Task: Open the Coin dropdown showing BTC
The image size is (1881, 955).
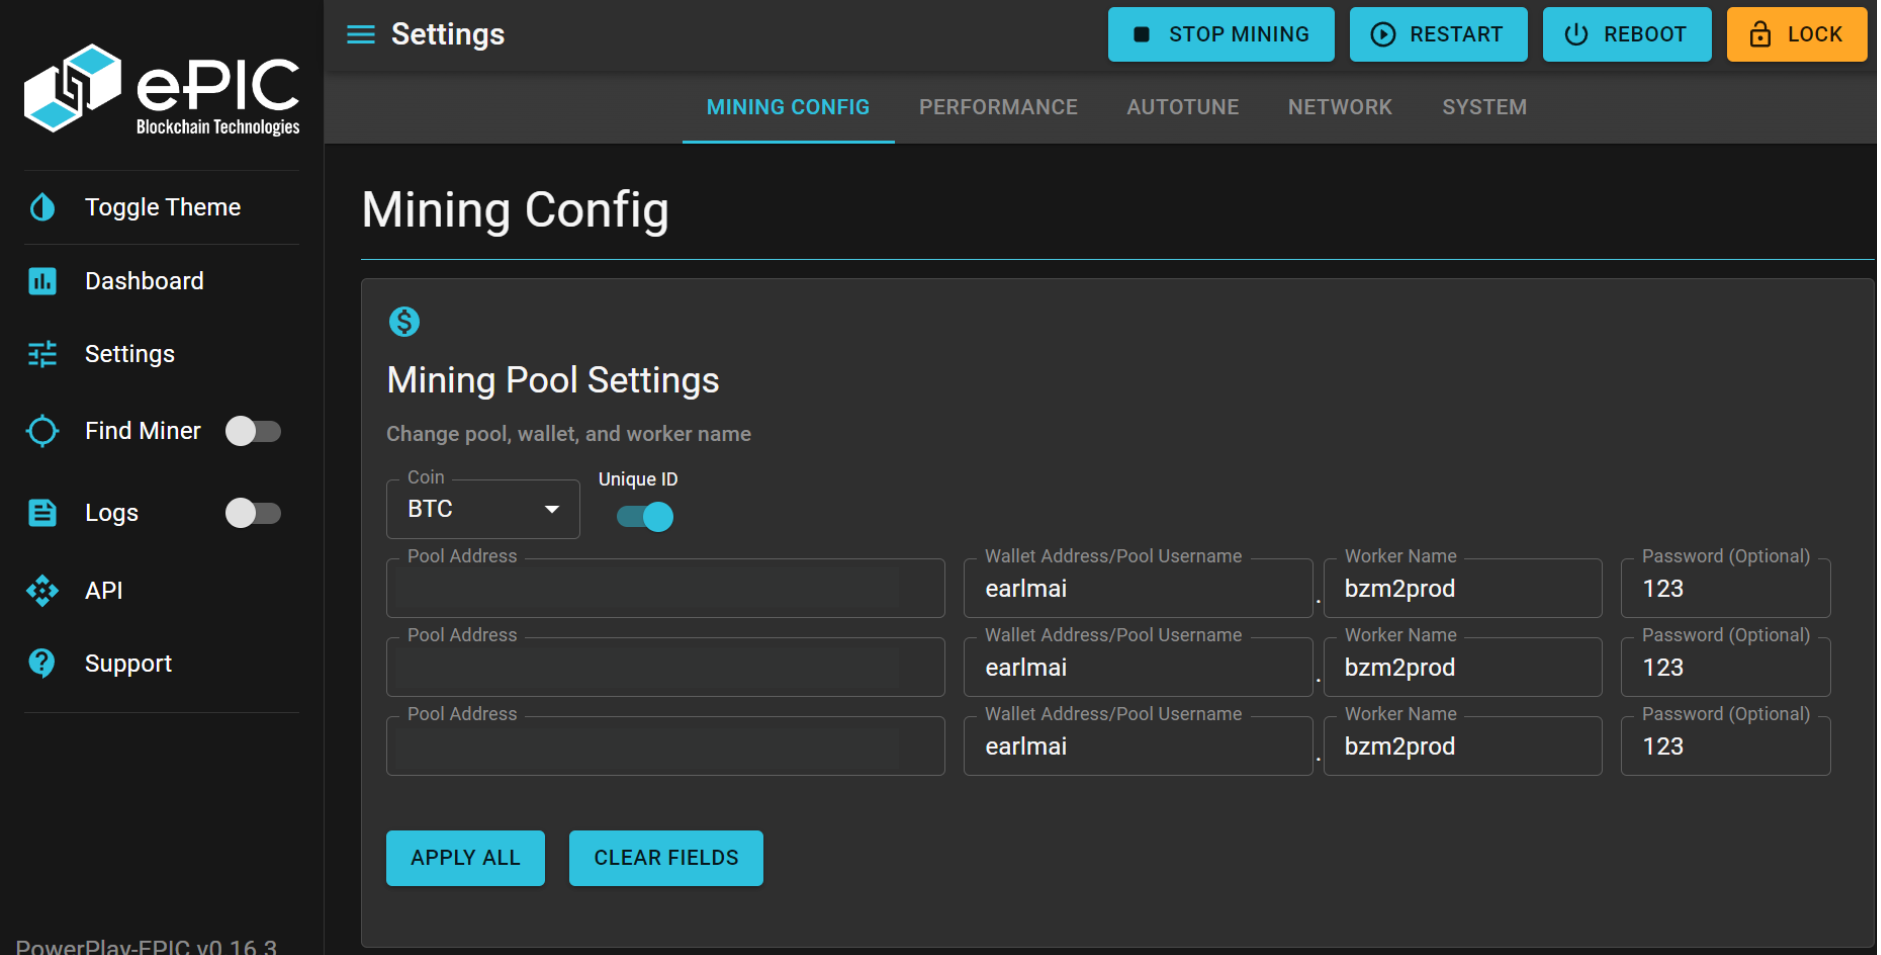Action: 482,509
